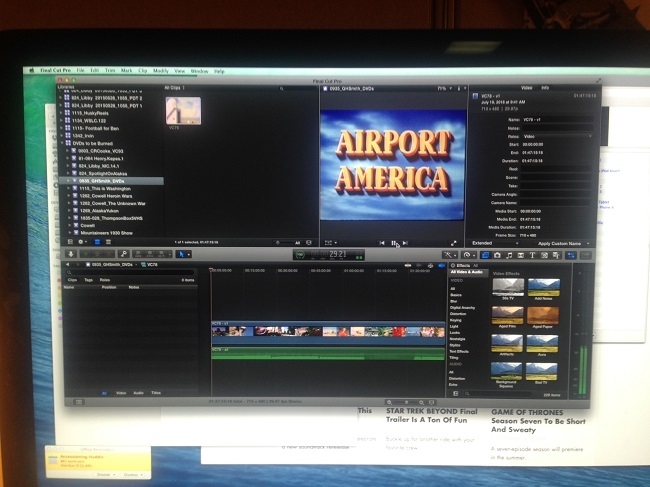Viewport: 650px width, 487px height.
Task: Open the viewer zoom 71% dropdown
Action: click(443, 89)
